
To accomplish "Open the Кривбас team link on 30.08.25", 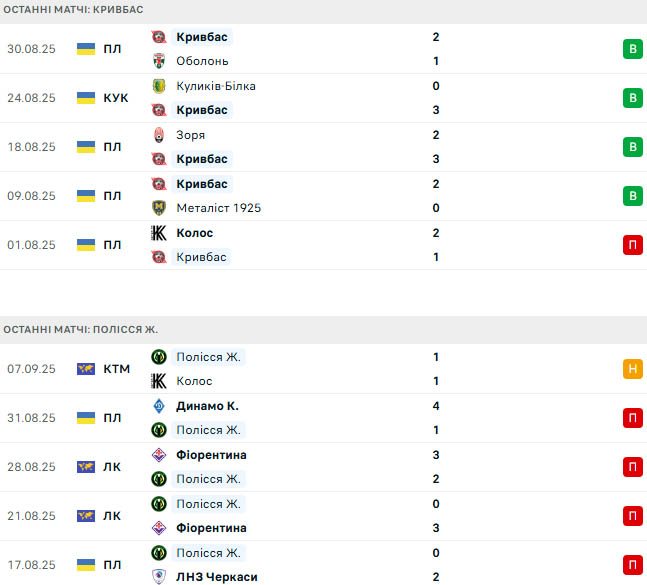I will point(201,37).
